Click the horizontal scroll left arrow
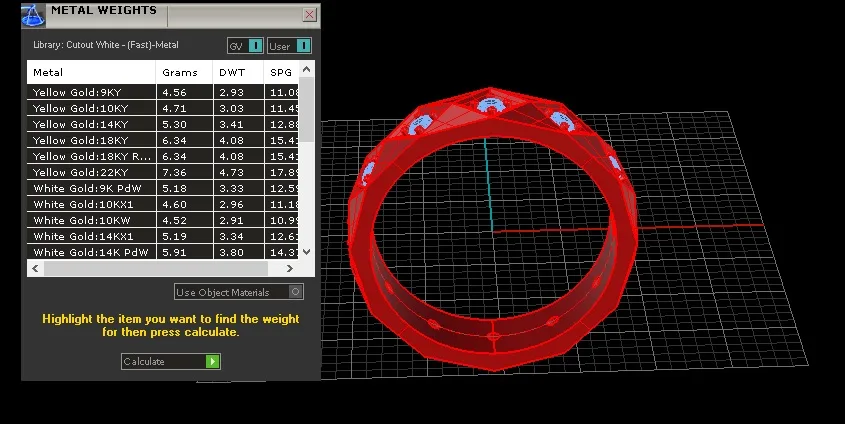845x424 pixels. pyautogui.click(x=36, y=268)
